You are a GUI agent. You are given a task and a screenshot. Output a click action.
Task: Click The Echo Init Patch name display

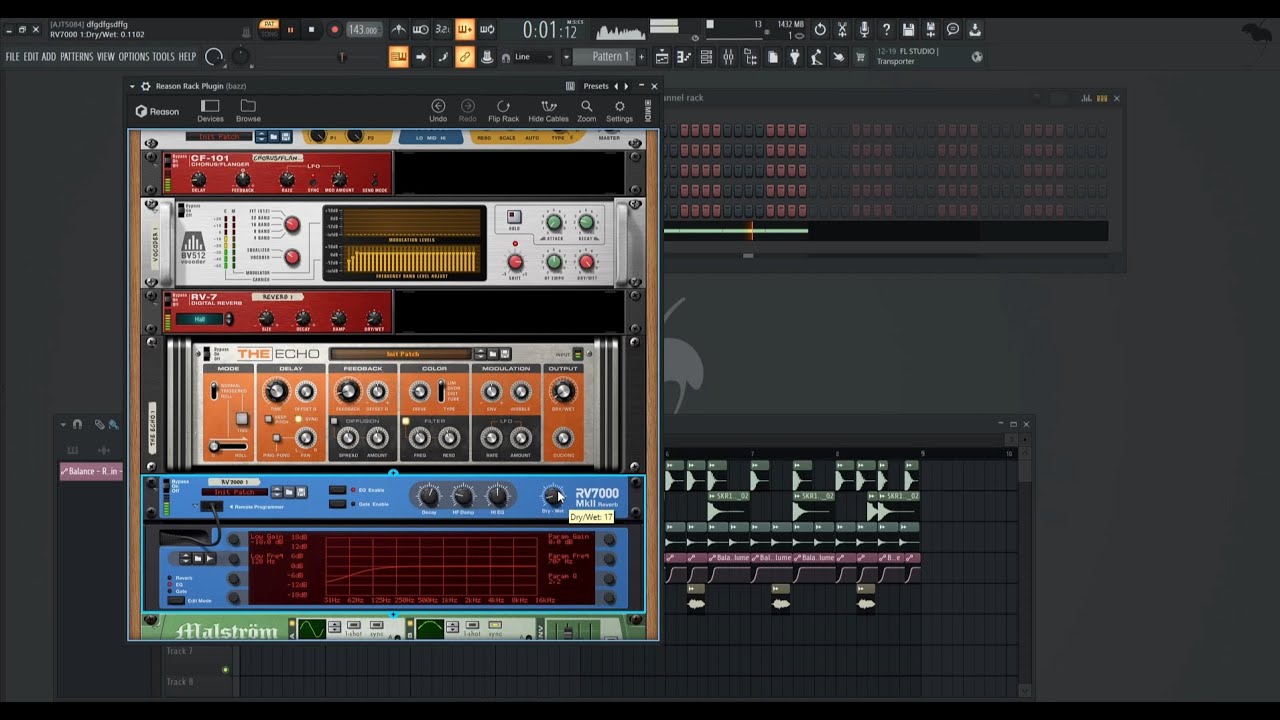pyautogui.click(x=402, y=354)
